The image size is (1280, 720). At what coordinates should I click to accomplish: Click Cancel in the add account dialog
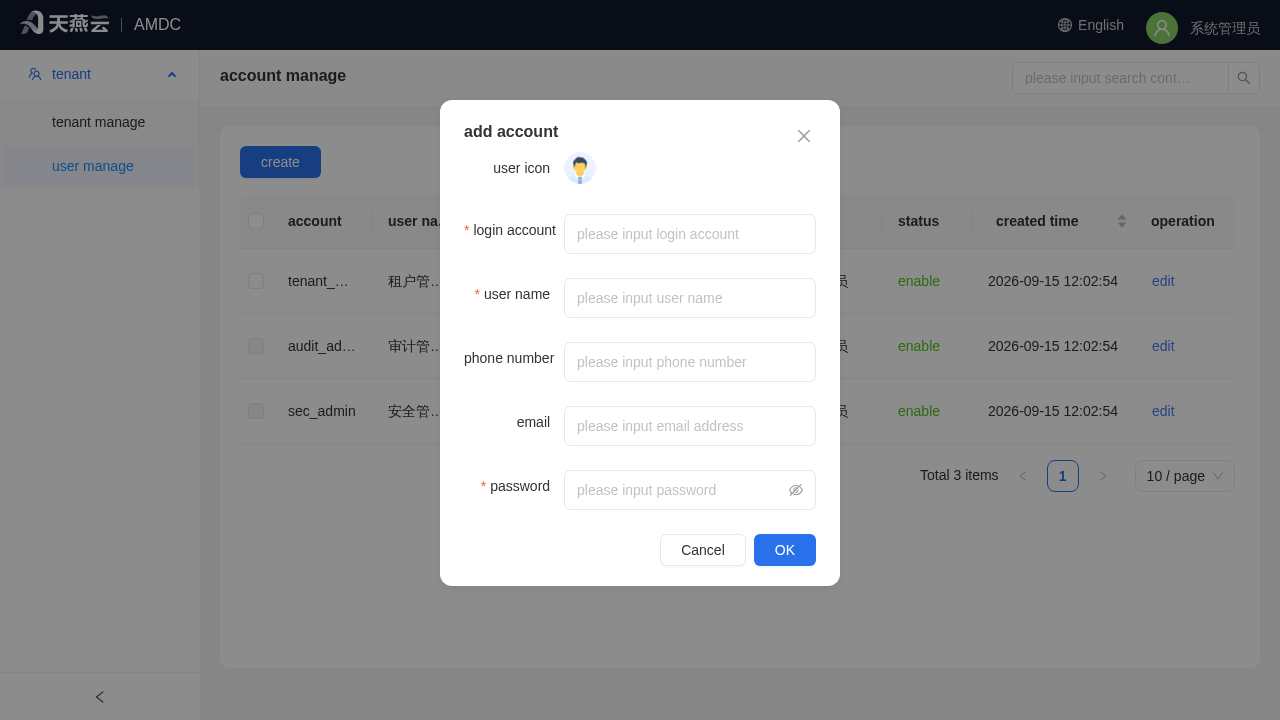[703, 550]
